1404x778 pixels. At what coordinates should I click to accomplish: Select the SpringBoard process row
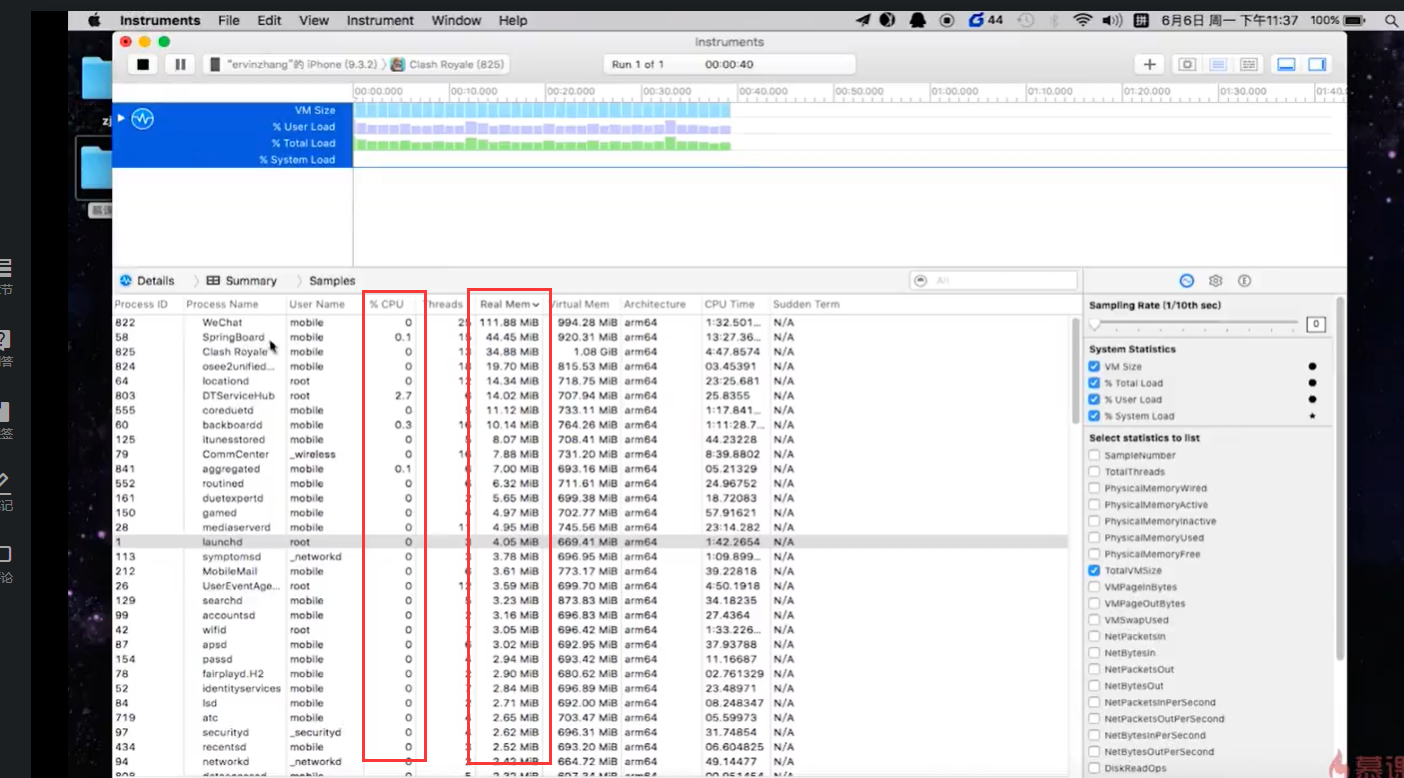pyautogui.click(x=590, y=337)
